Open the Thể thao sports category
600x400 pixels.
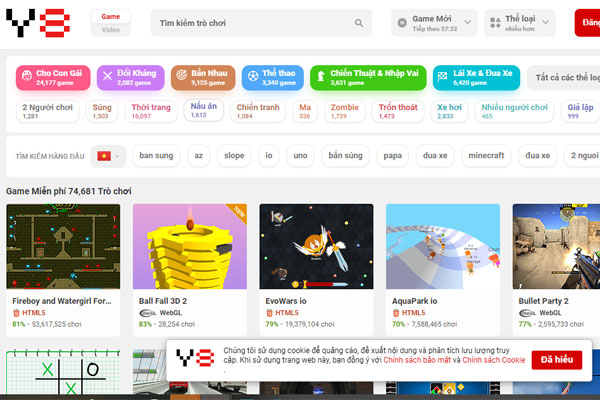[x=268, y=77]
